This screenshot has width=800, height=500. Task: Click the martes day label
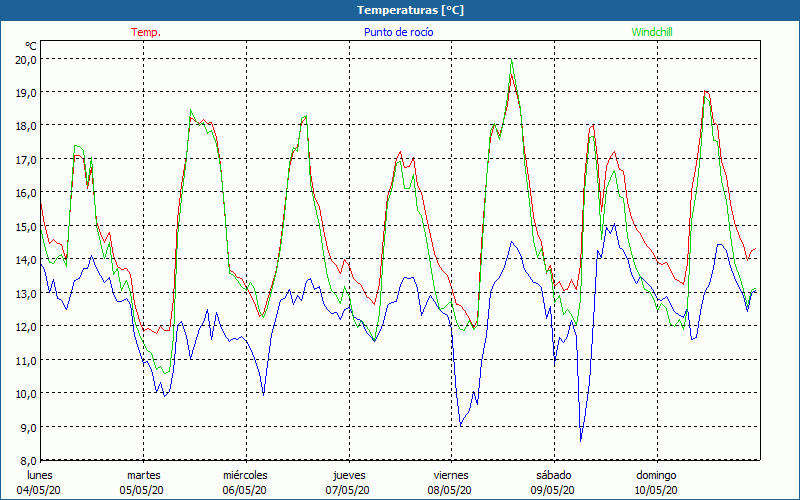pos(143,475)
